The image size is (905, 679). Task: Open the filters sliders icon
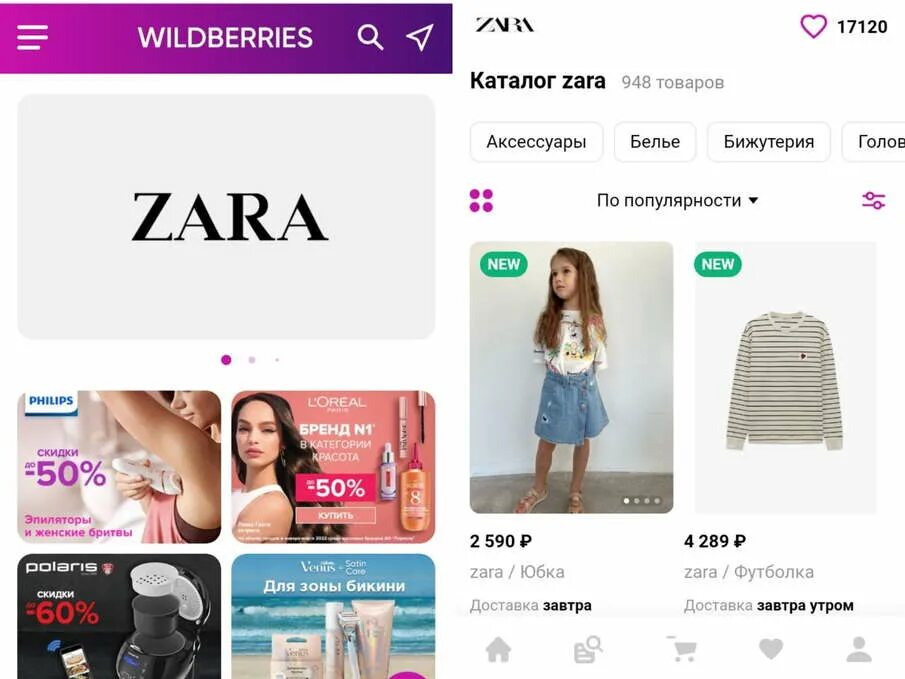873,200
